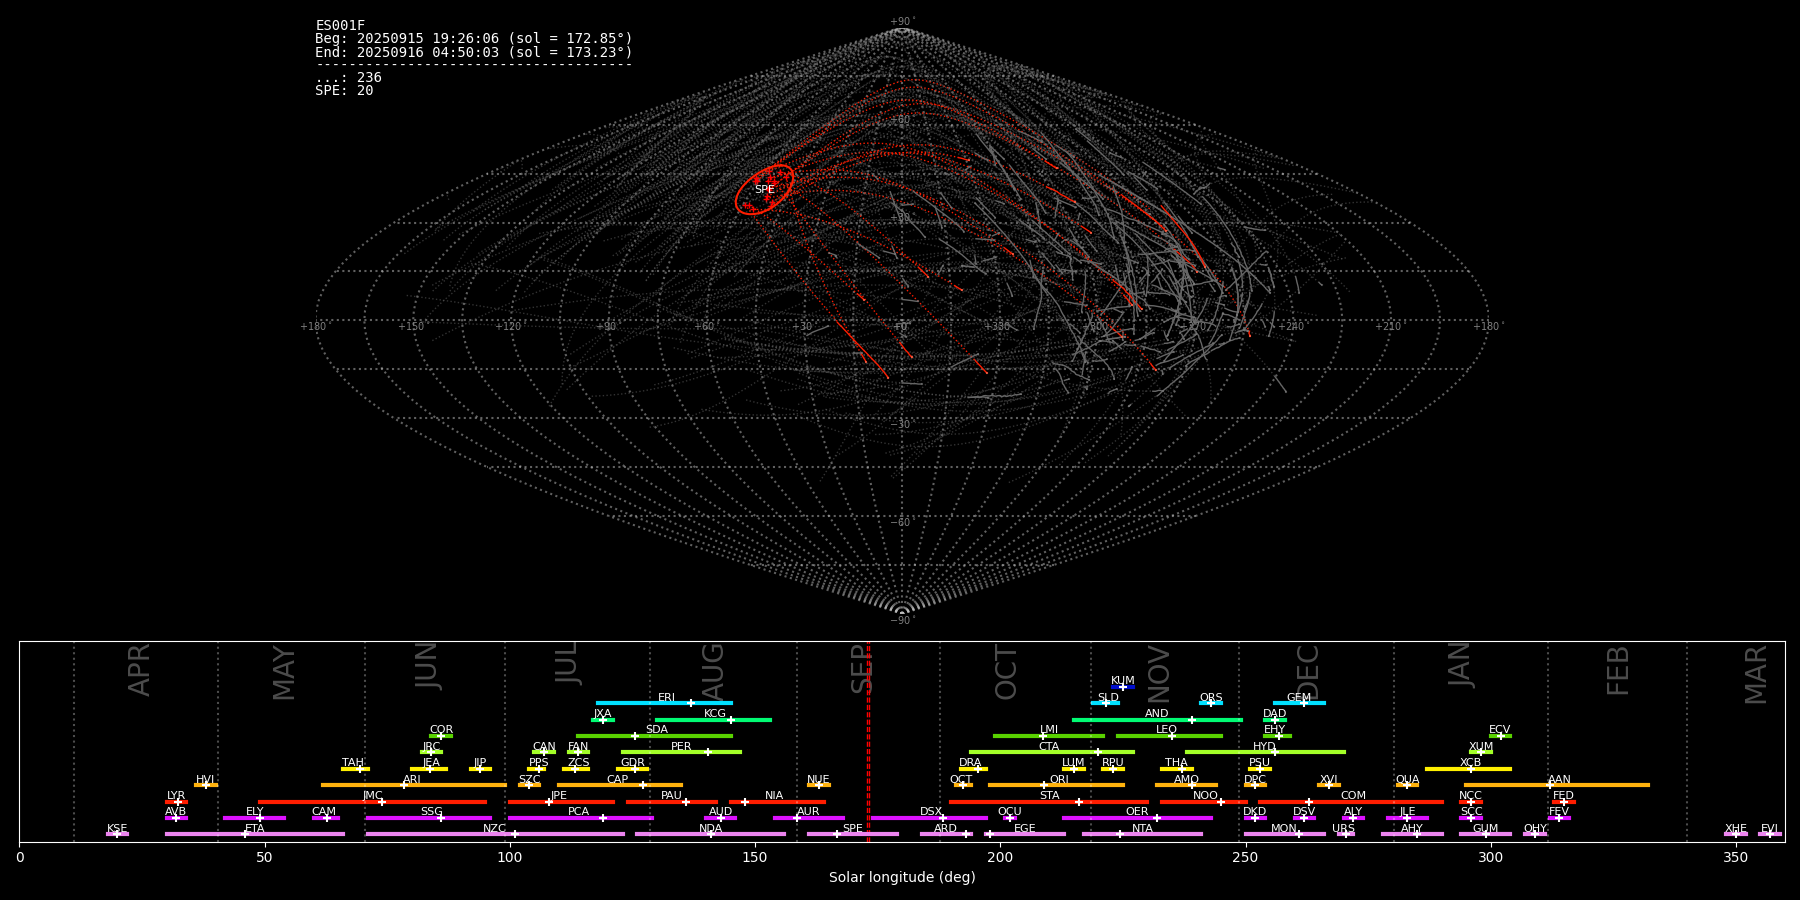
Task: Click the ERI shower label
Action: (x=667, y=698)
